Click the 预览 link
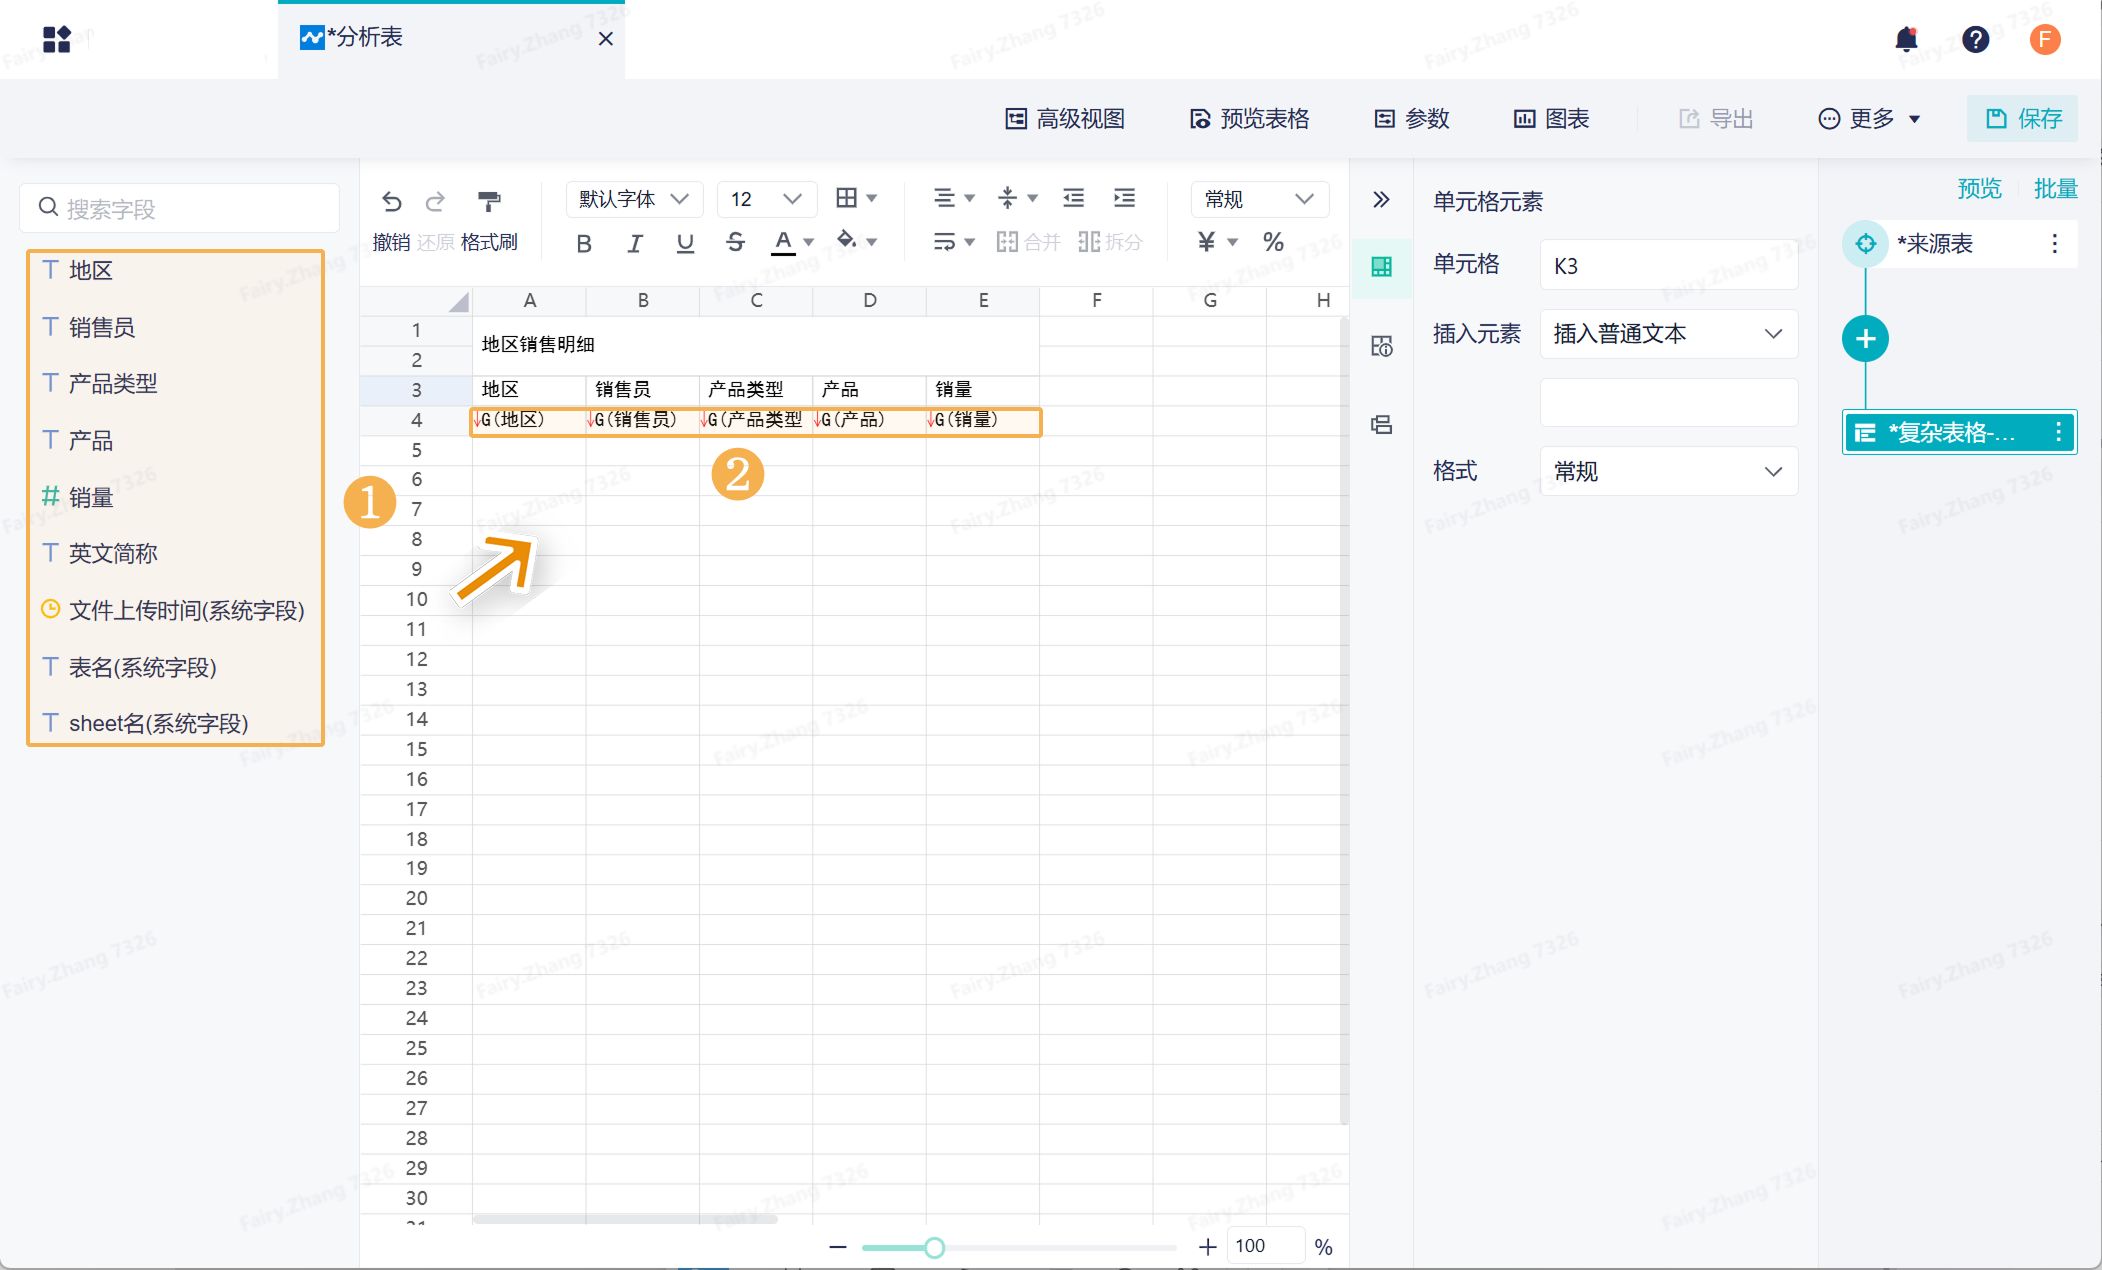 (1978, 189)
